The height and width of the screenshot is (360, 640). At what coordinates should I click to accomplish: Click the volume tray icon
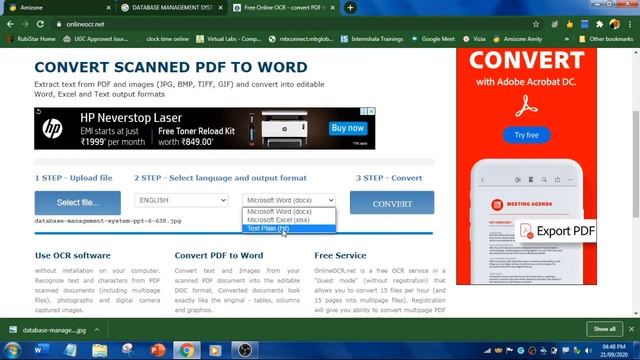tap(588, 351)
